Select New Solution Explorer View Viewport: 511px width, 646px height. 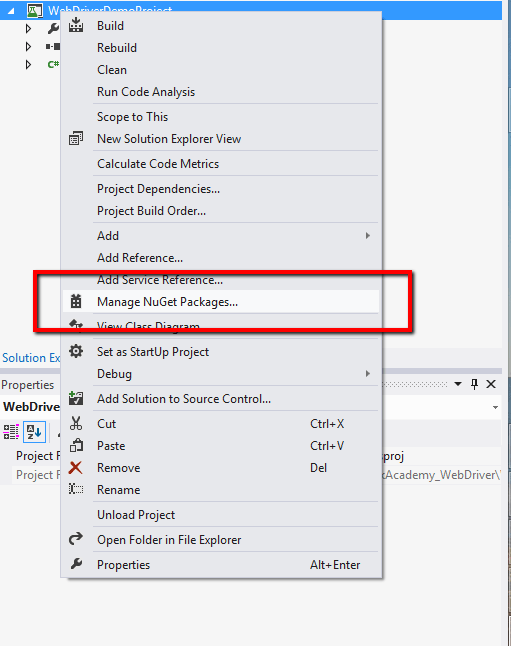point(220,139)
